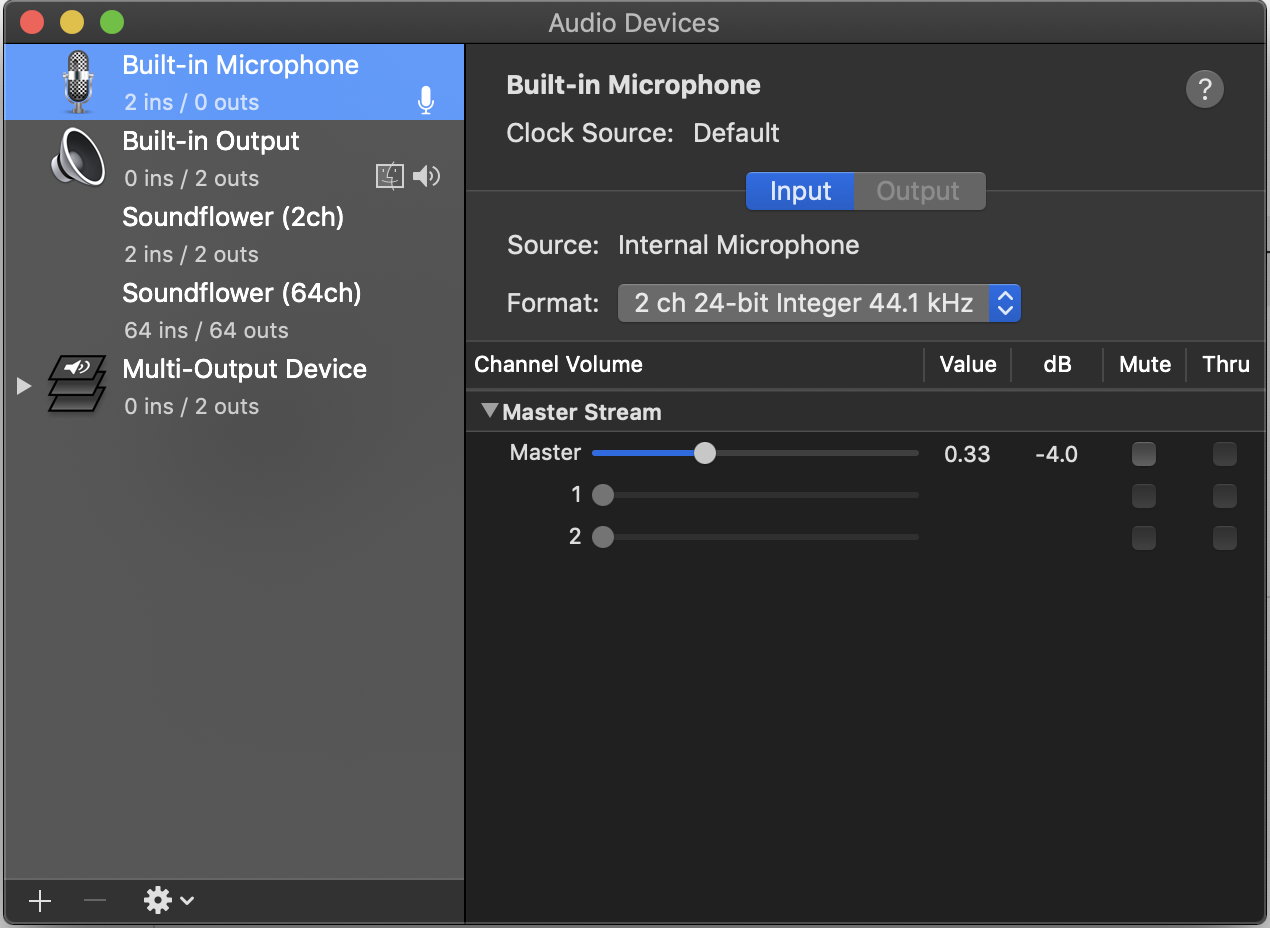Expand the Multi-Output Device disclosure triangle
This screenshot has width=1270, height=928.
coord(25,386)
